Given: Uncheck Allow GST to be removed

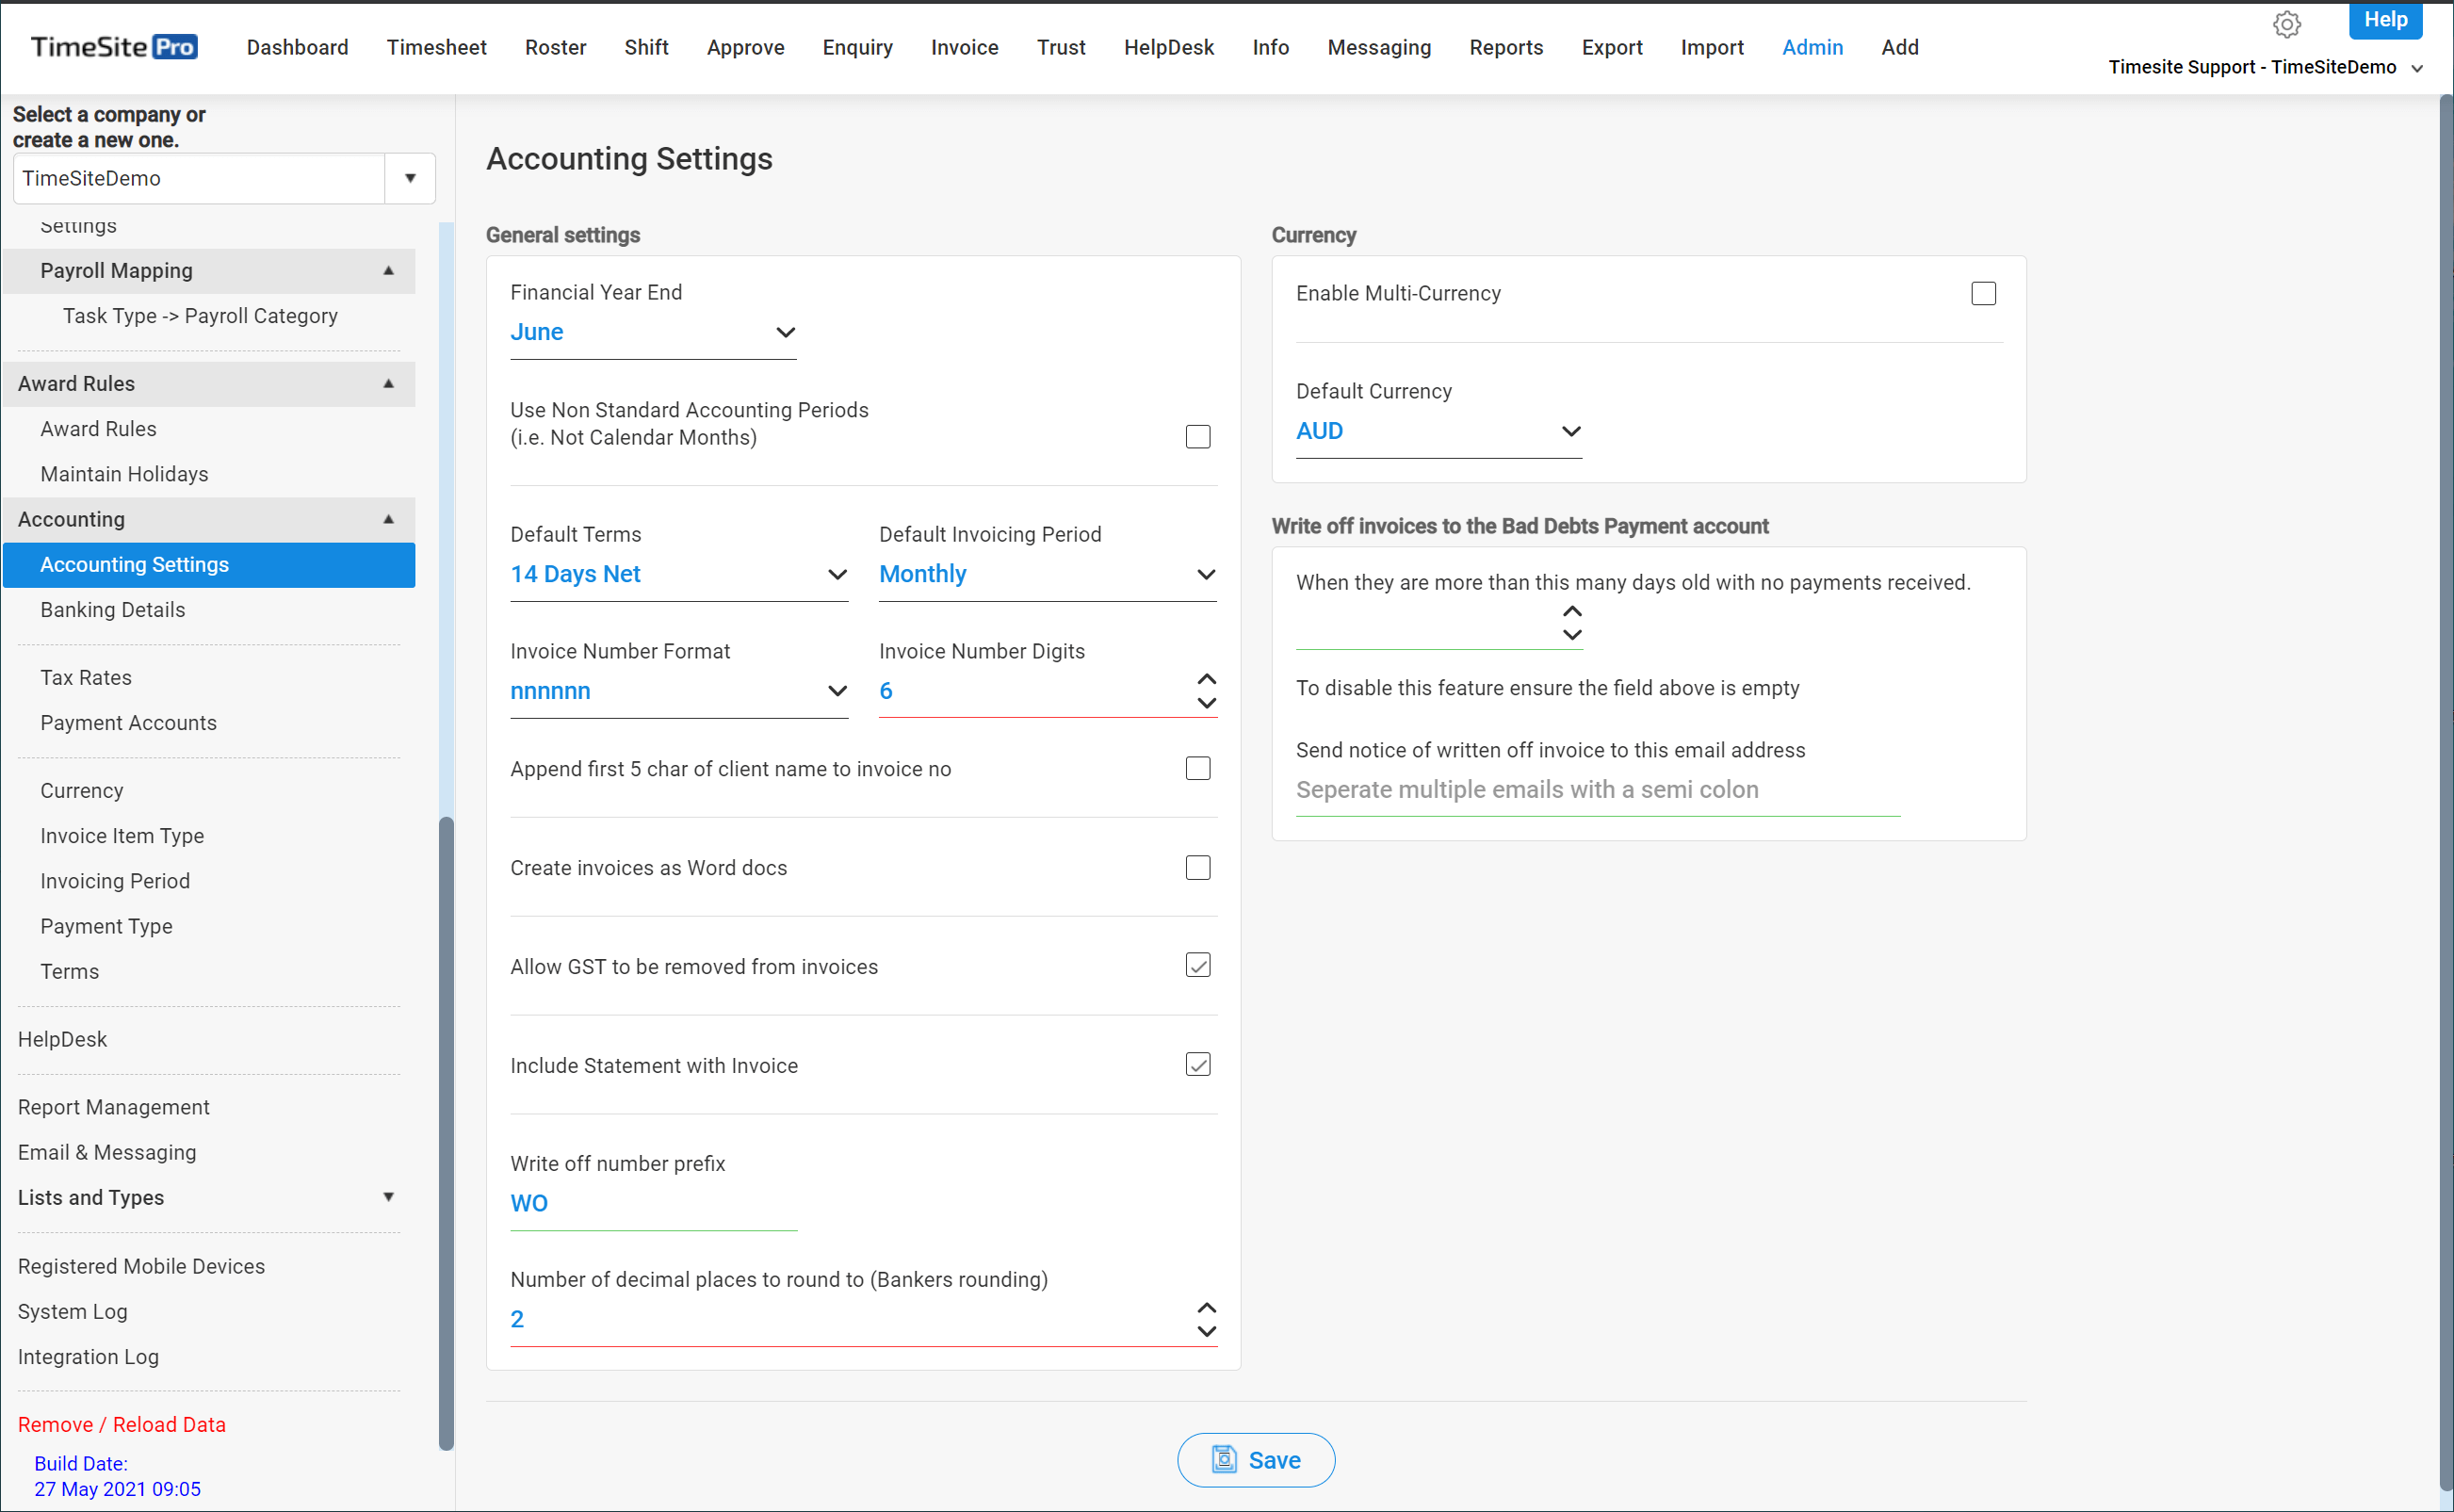Looking at the screenshot, I should pos(1198,965).
